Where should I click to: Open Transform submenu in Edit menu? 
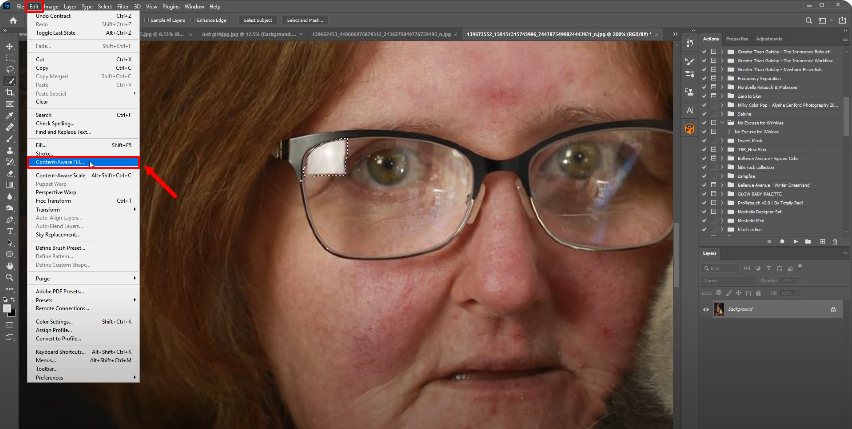click(x=83, y=210)
